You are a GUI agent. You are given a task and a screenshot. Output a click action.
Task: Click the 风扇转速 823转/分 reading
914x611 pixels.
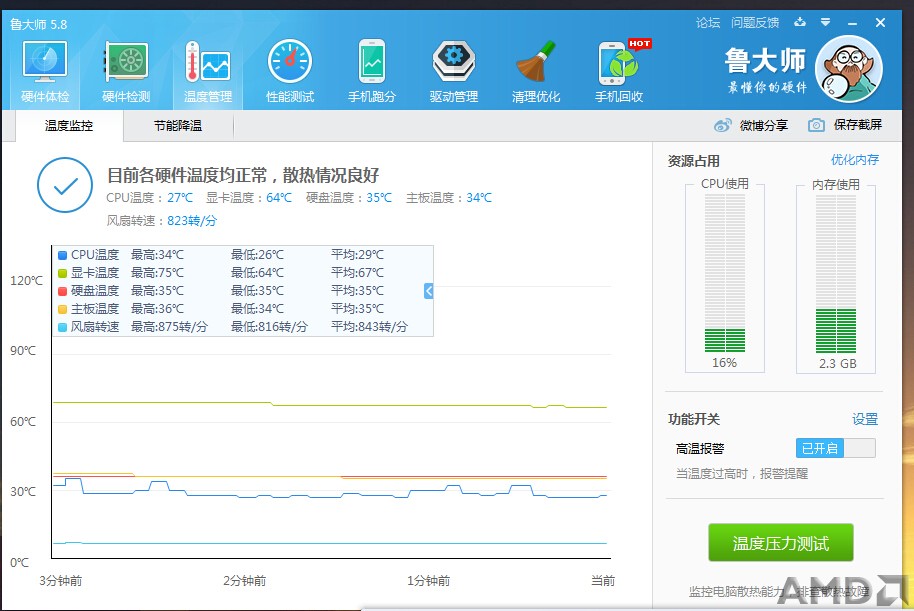161,220
